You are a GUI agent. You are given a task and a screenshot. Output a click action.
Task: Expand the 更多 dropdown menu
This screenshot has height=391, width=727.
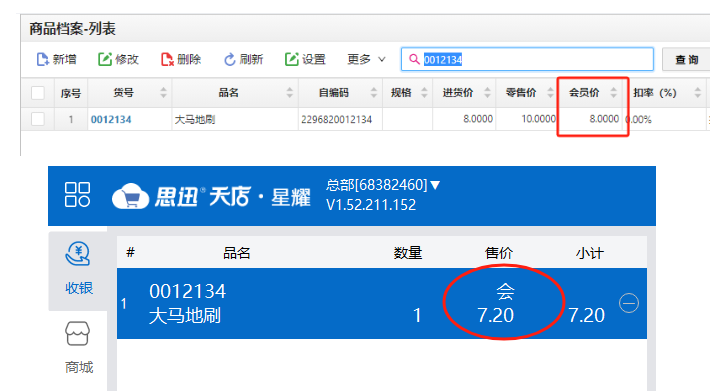366,59
